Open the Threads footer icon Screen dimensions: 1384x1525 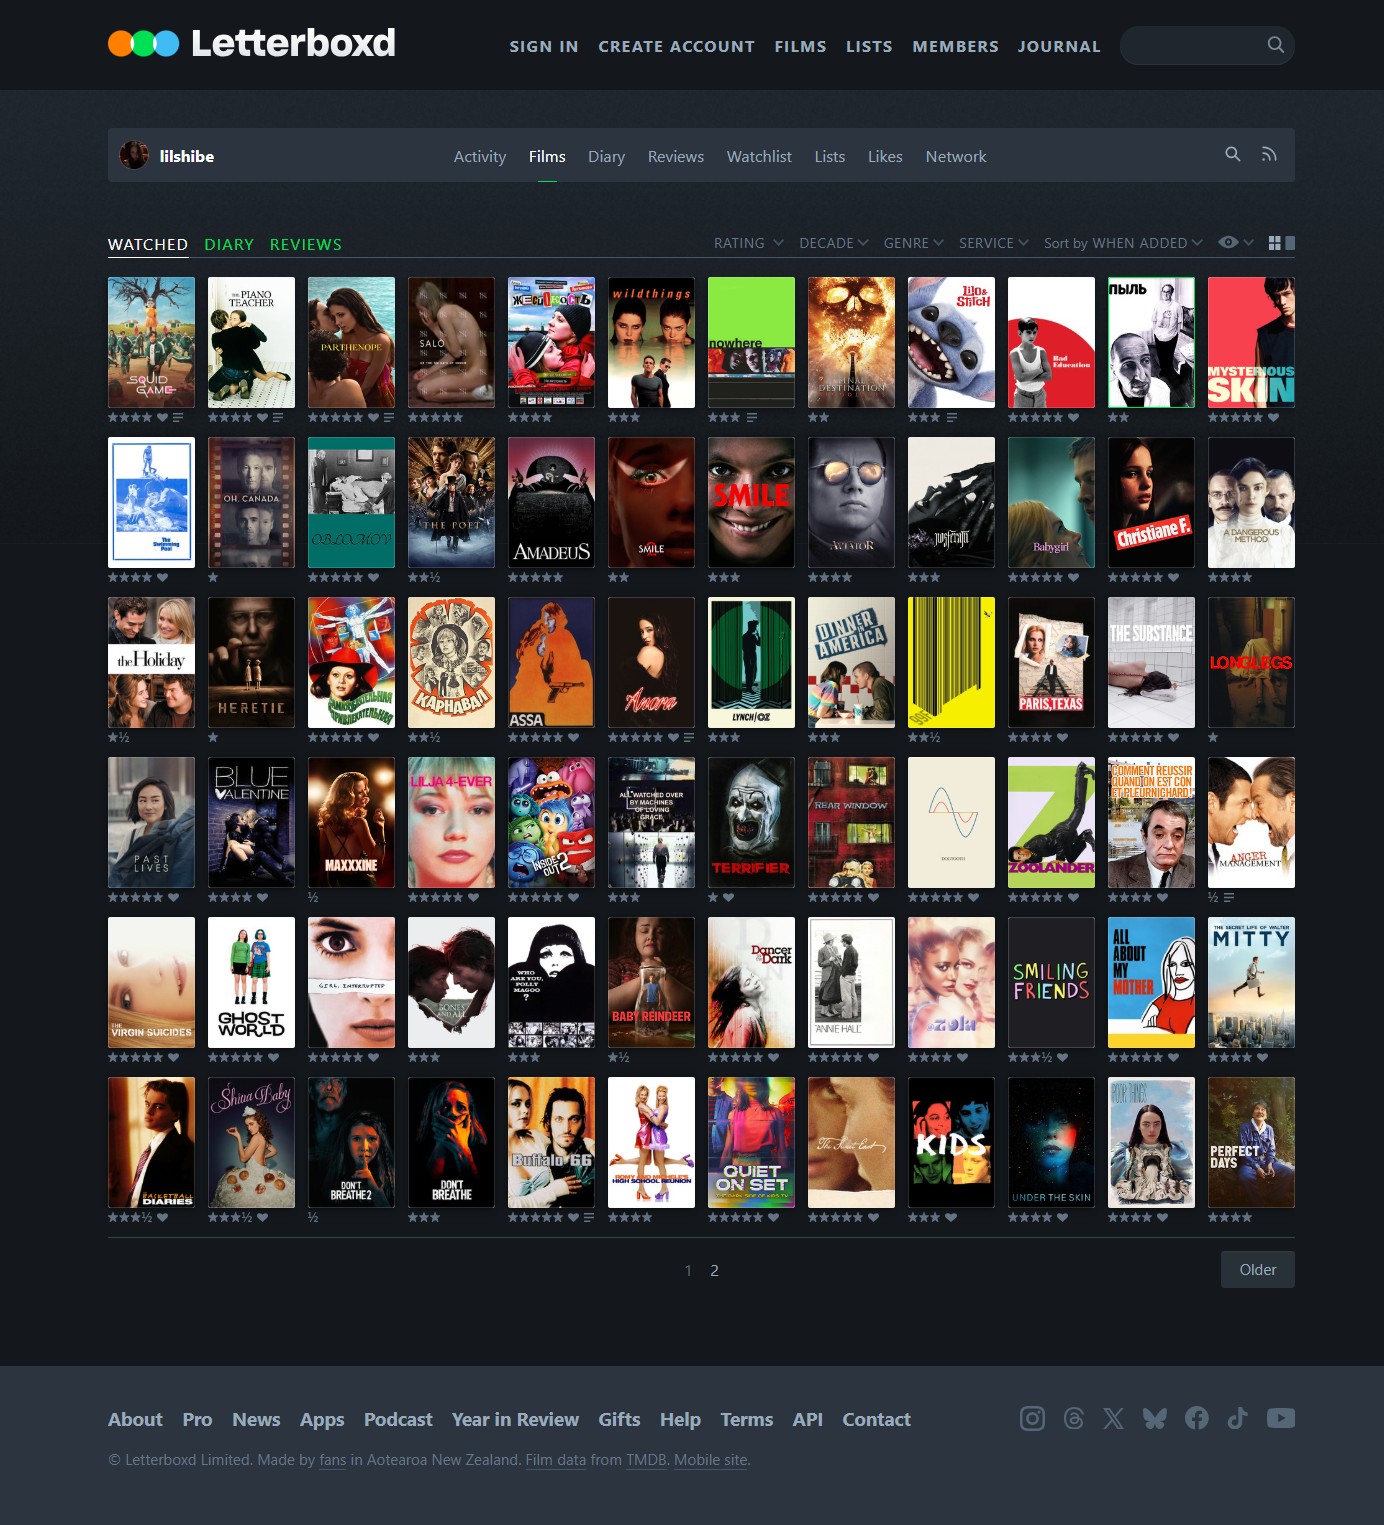(x=1074, y=1418)
